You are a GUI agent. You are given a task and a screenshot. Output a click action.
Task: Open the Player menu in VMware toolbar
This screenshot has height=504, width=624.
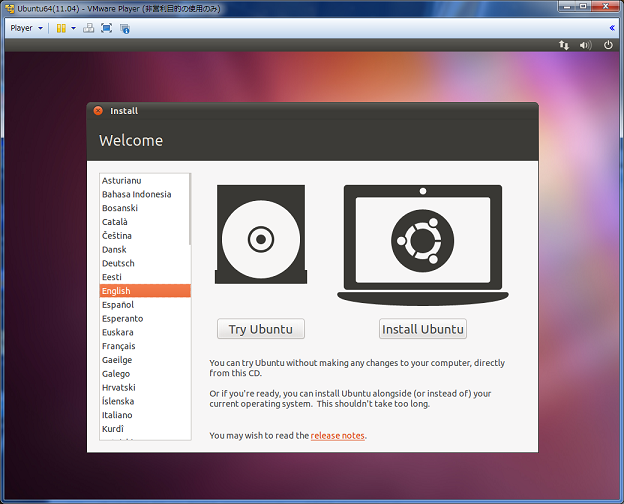click(x=26, y=28)
